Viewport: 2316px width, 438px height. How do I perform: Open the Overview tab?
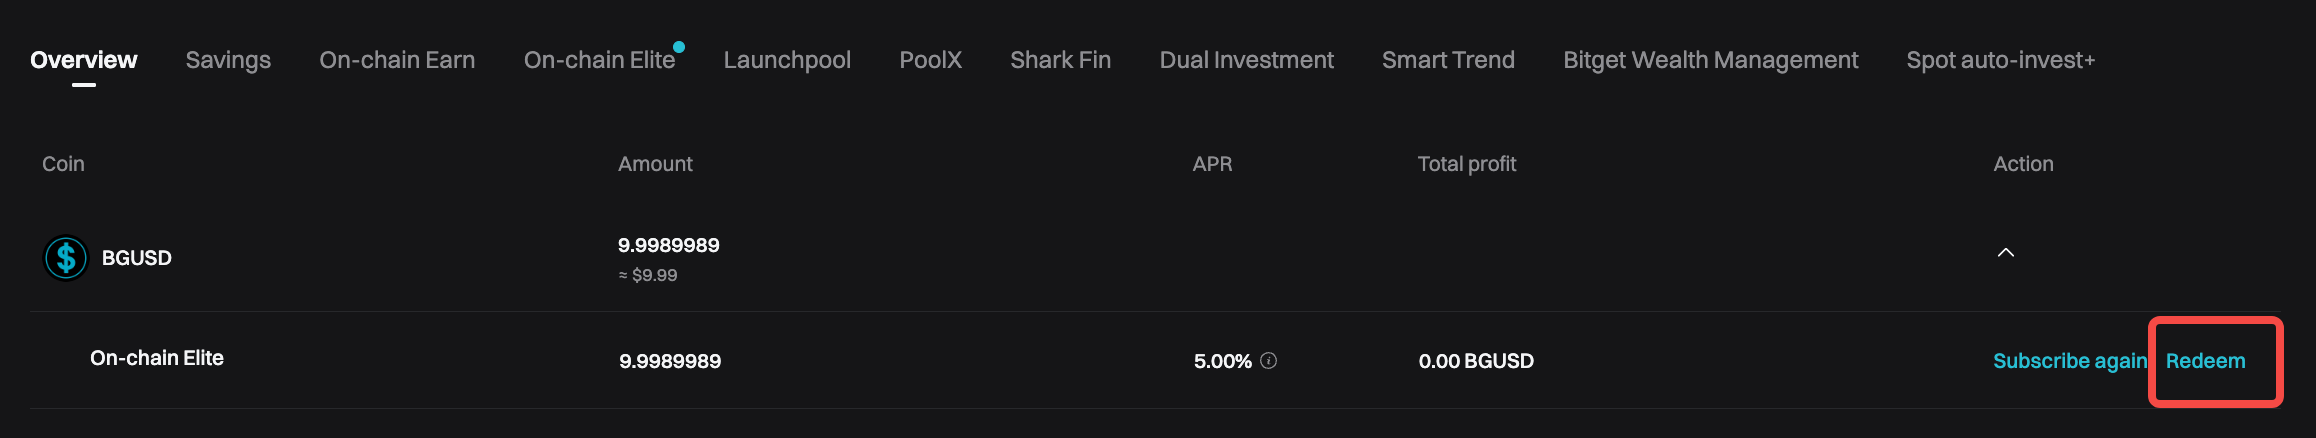pos(84,60)
